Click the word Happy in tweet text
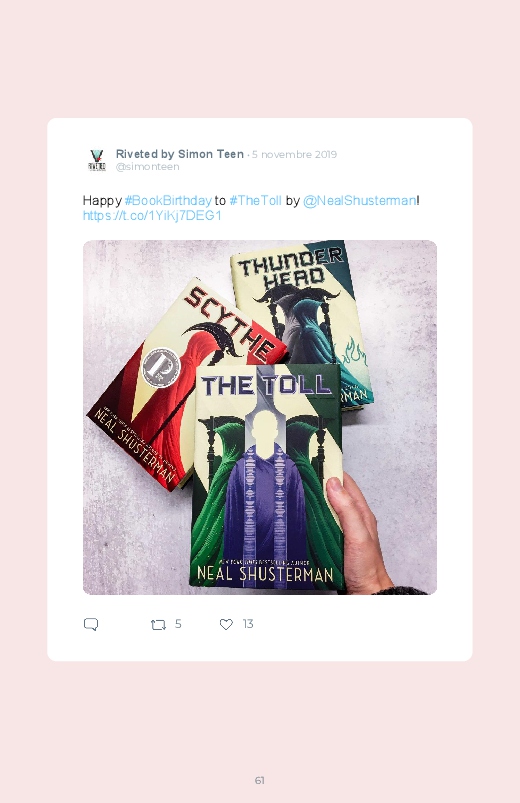 [x=102, y=201]
